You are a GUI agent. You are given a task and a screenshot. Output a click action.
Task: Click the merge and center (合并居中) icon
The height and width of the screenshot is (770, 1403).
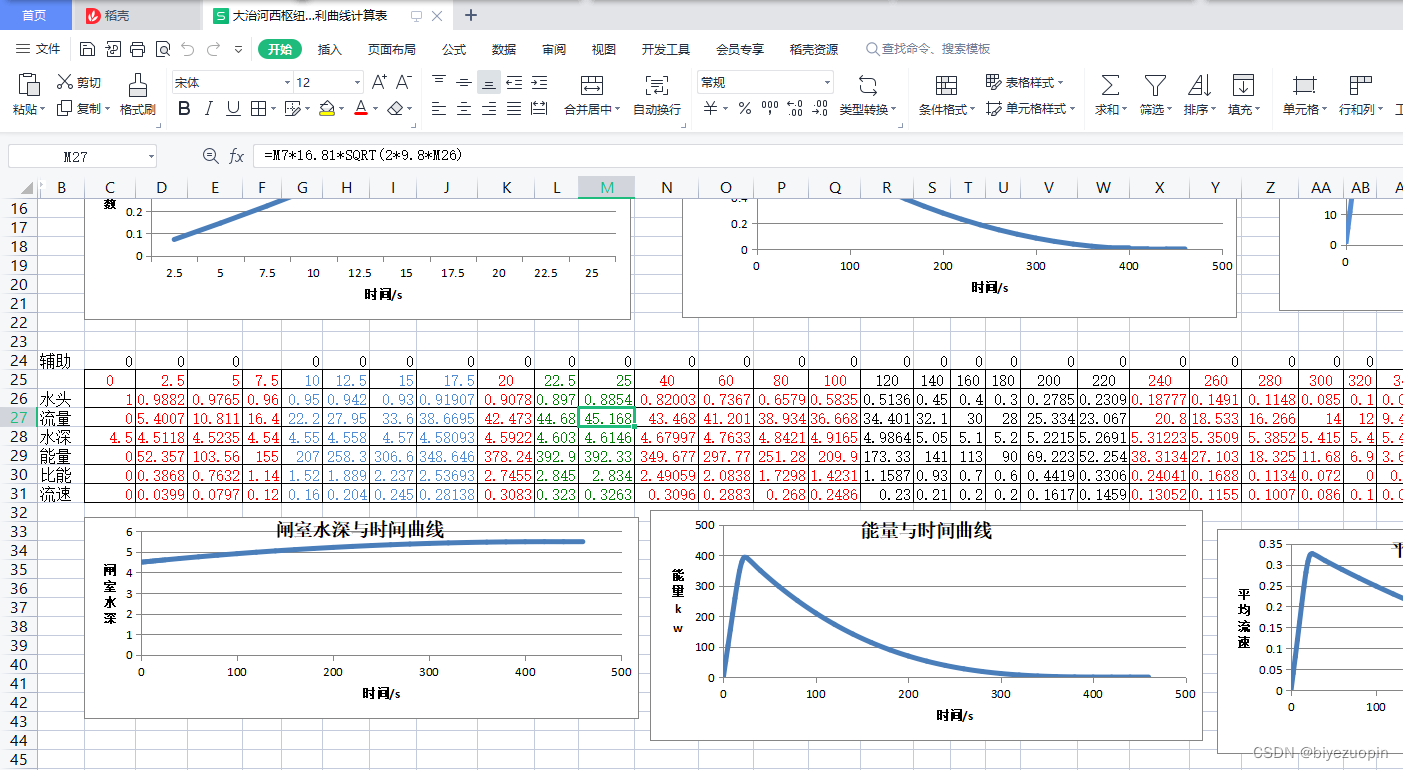592,85
